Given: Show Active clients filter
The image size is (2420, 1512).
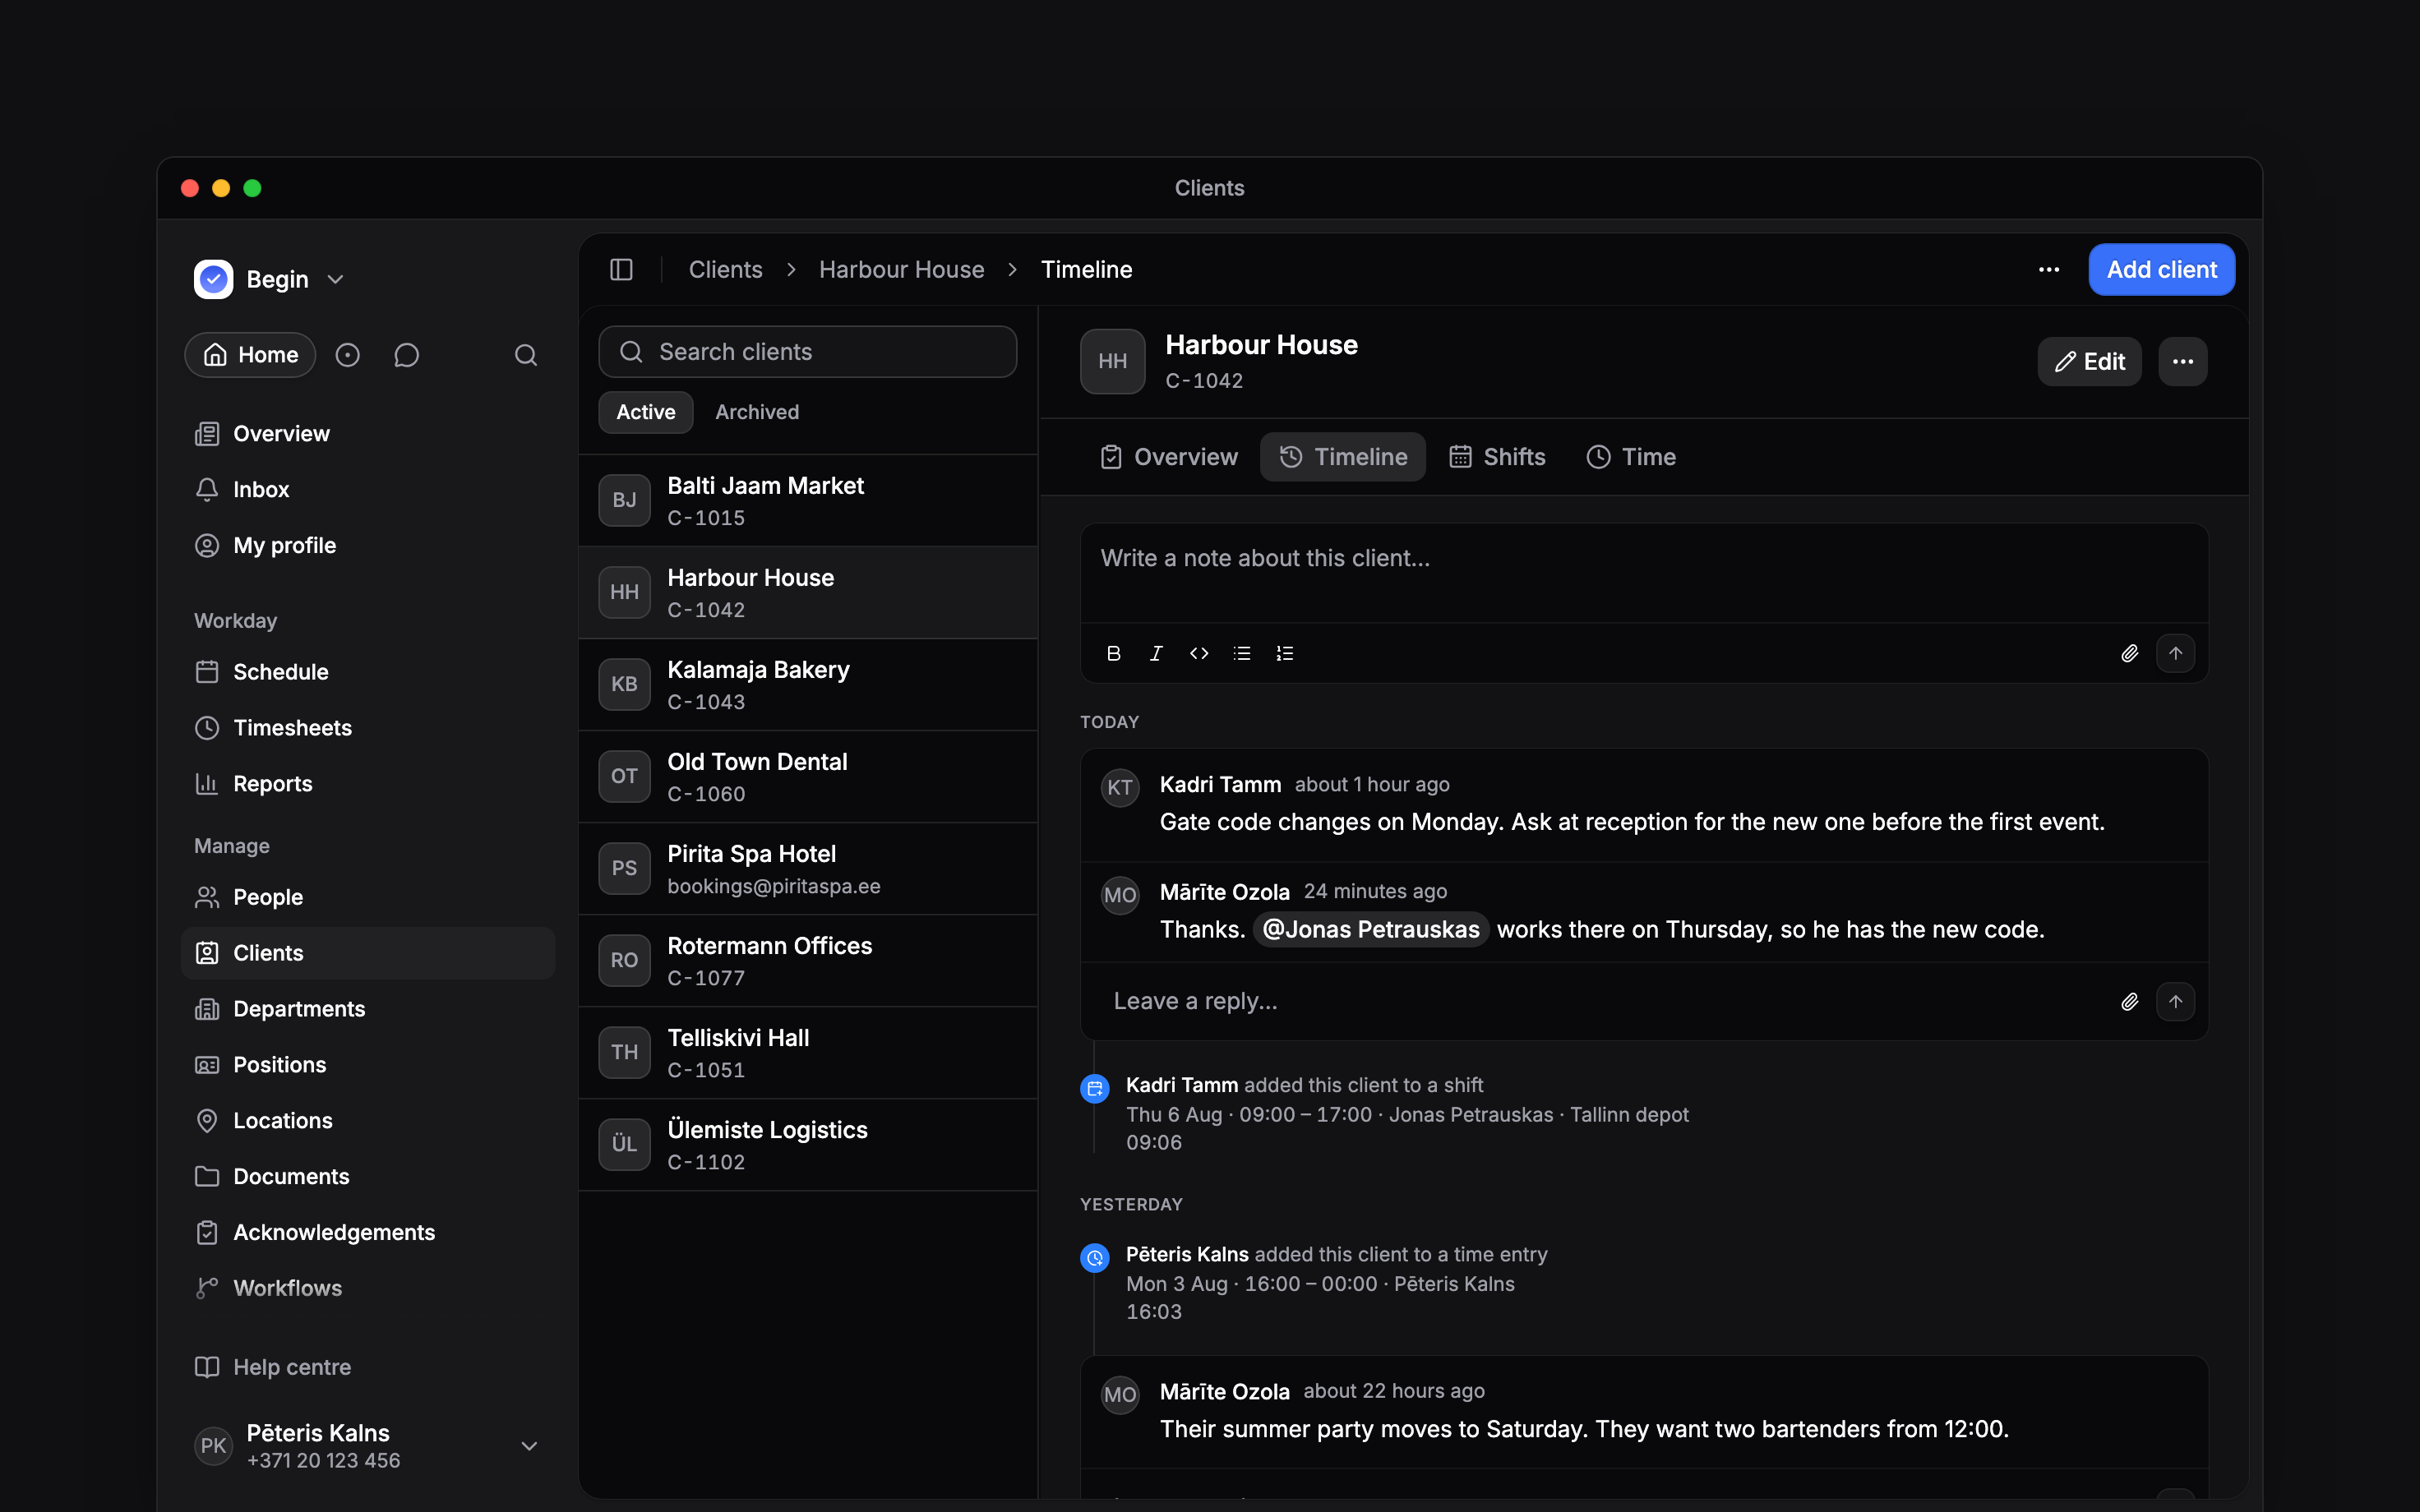Looking at the screenshot, I should click(x=646, y=412).
